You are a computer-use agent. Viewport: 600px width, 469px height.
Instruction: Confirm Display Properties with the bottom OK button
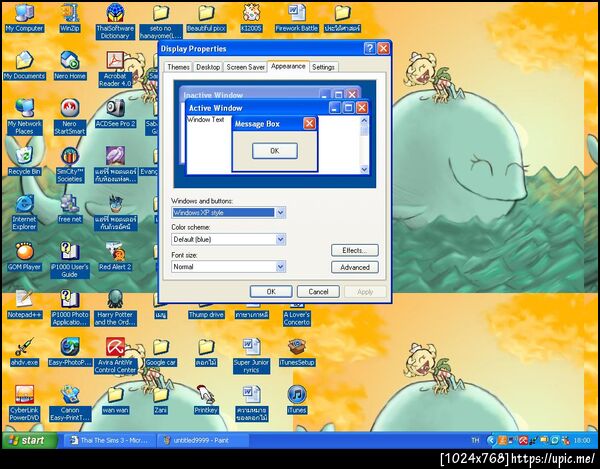271,292
